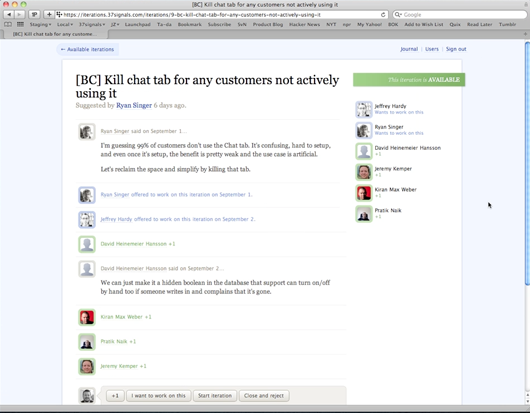The width and height of the screenshot is (530, 413).
Task: Click the browser forward arrow button
Action: click(19, 15)
